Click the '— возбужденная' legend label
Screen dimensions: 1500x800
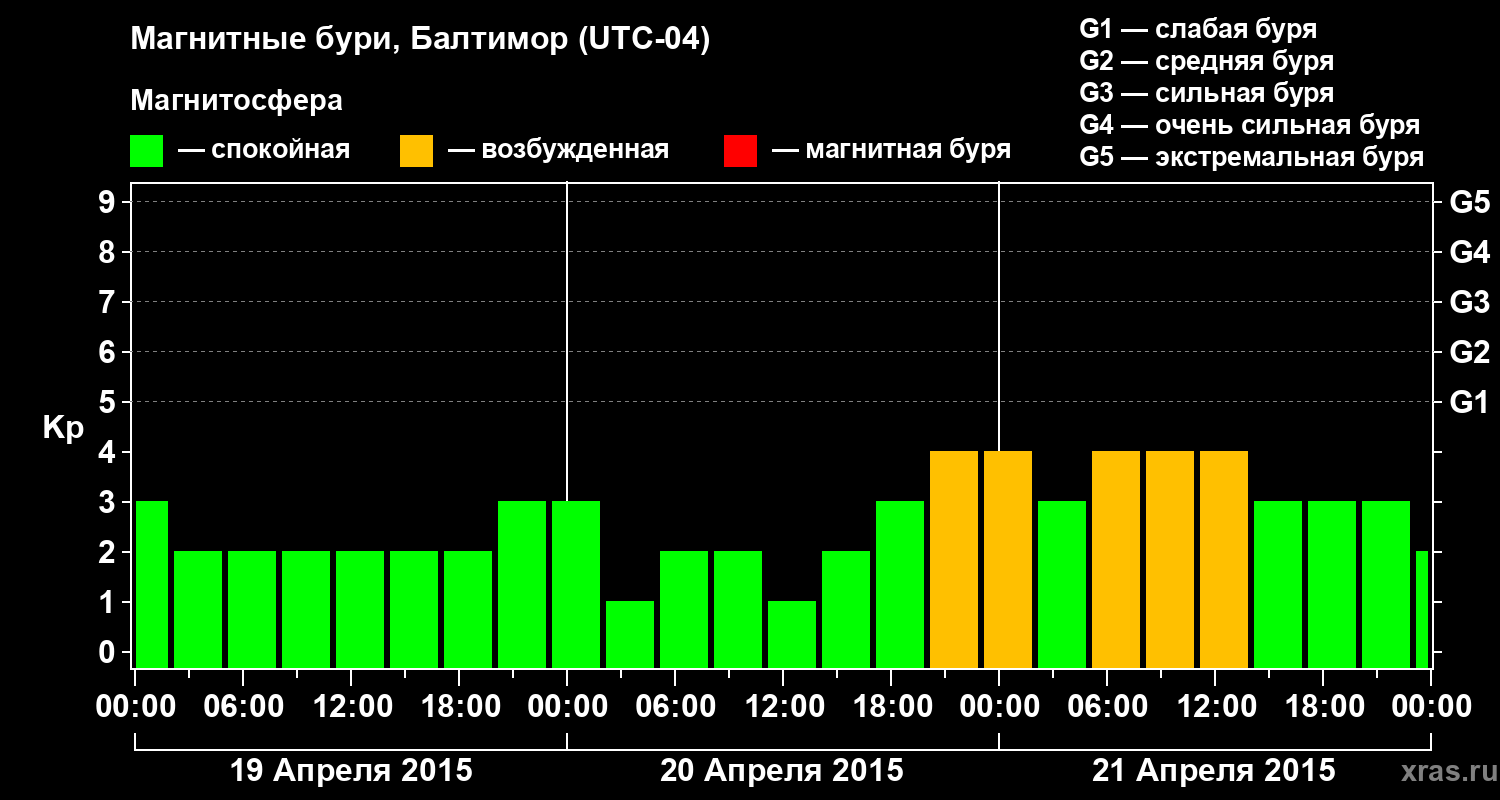click(x=558, y=151)
